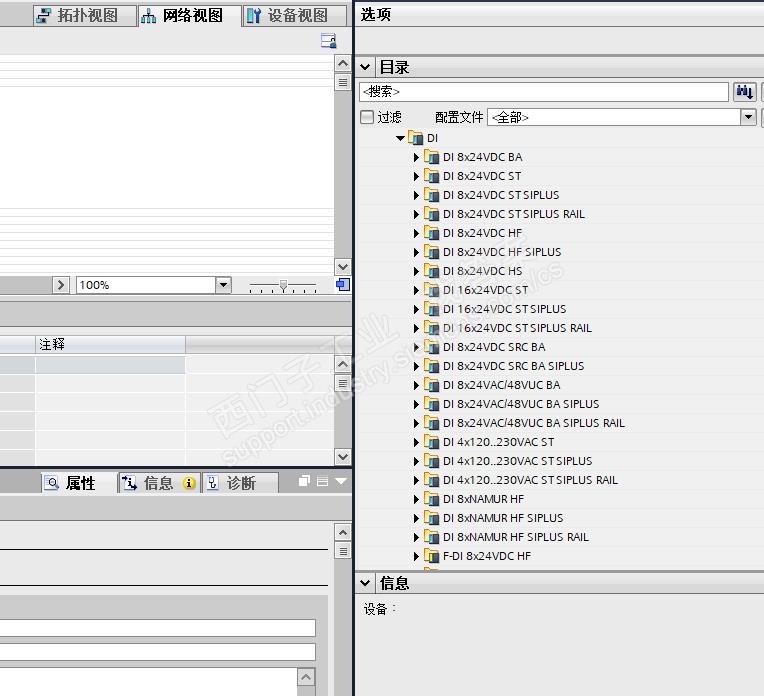Select DI 4x120..230VAC ST item
764x696 pixels.
click(498, 442)
